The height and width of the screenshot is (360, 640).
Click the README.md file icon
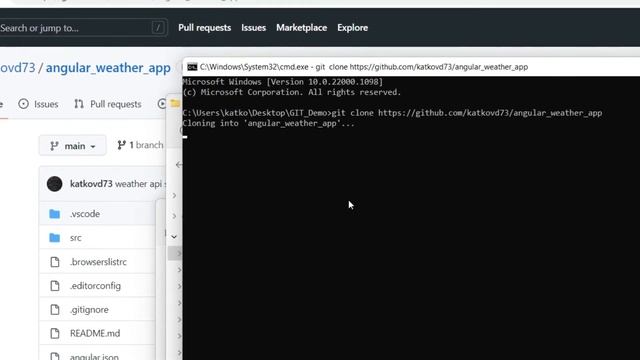(x=55, y=333)
